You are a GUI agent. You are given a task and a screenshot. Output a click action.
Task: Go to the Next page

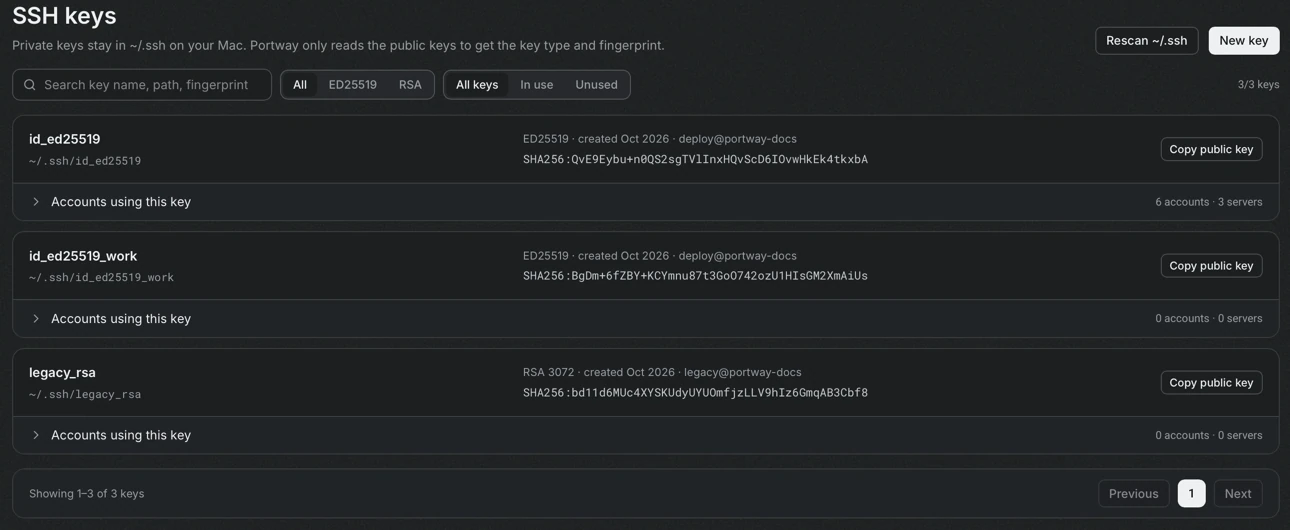pyautogui.click(x=1238, y=494)
